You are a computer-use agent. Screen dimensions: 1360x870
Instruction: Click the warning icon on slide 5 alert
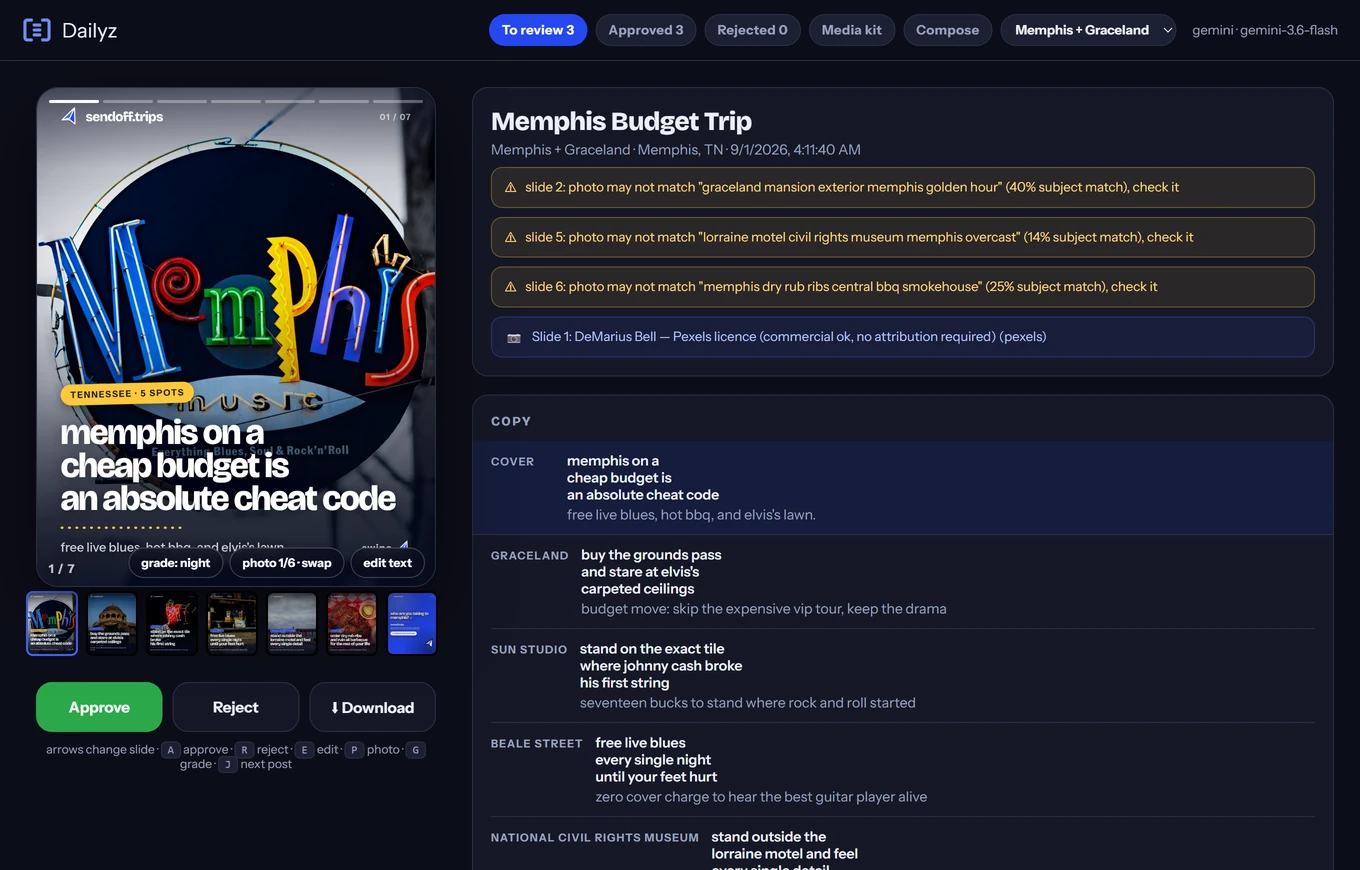tap(511, 237)
